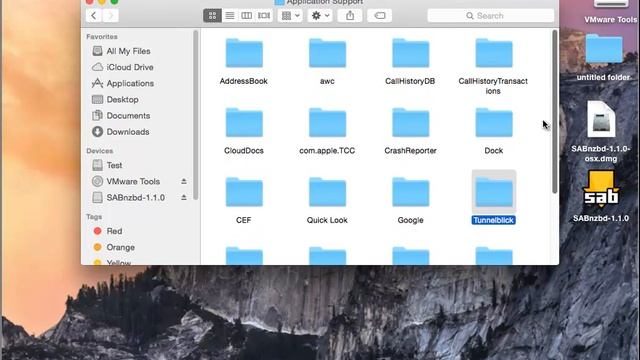This screenshot has height=360, width=640.
Task: Select the com.apple.TCC folder
Action: [327, 123]
